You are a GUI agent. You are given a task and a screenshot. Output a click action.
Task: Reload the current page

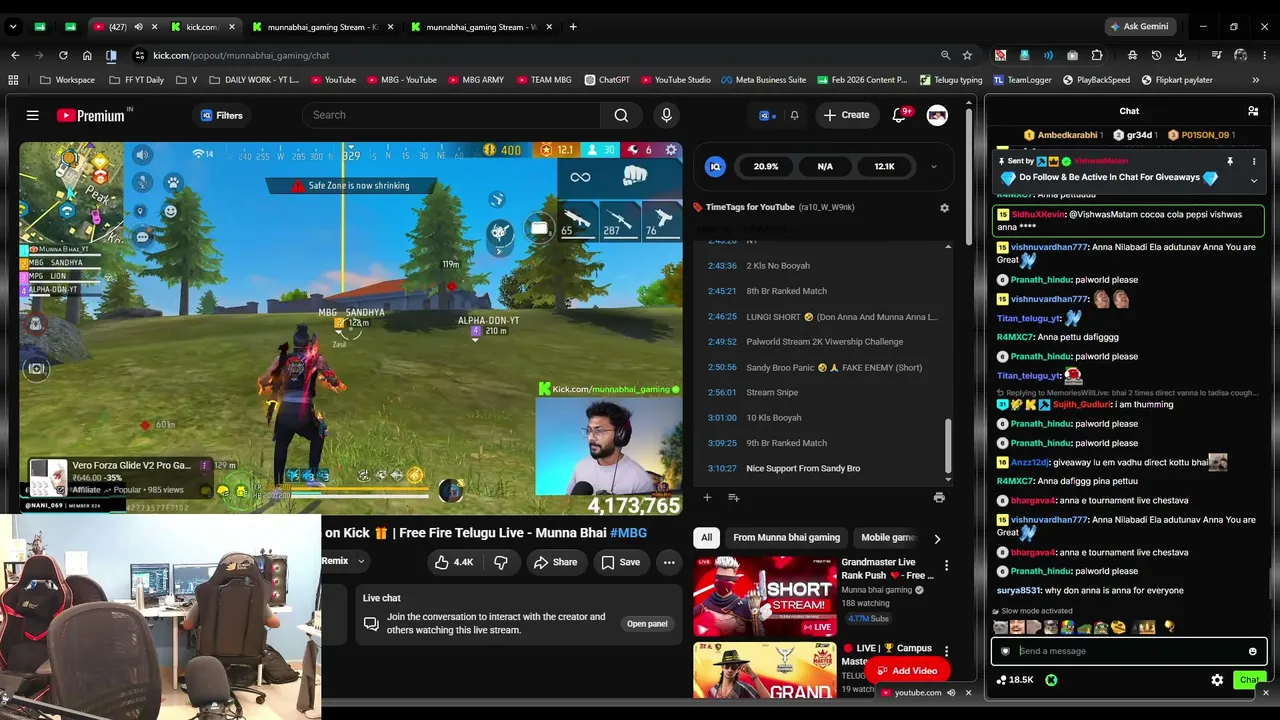[63, 55]
